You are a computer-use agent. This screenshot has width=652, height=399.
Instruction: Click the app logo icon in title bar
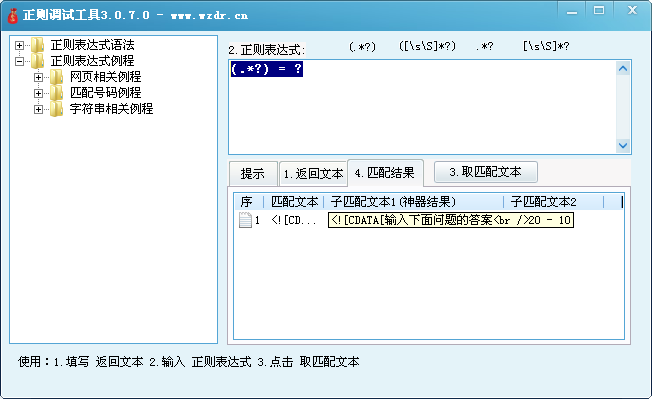(12, 15)
